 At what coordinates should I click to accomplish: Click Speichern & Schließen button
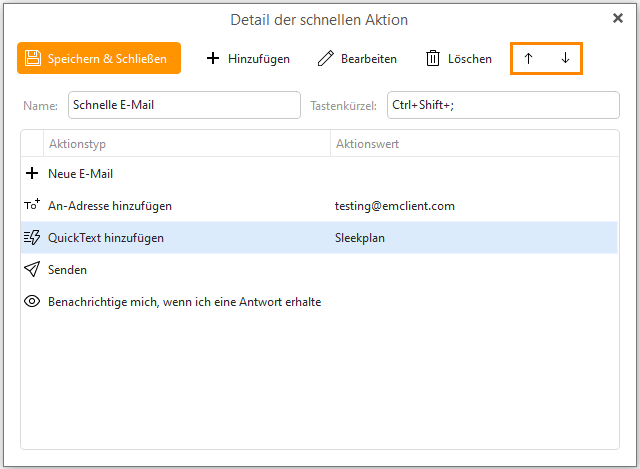pos(99,58)
